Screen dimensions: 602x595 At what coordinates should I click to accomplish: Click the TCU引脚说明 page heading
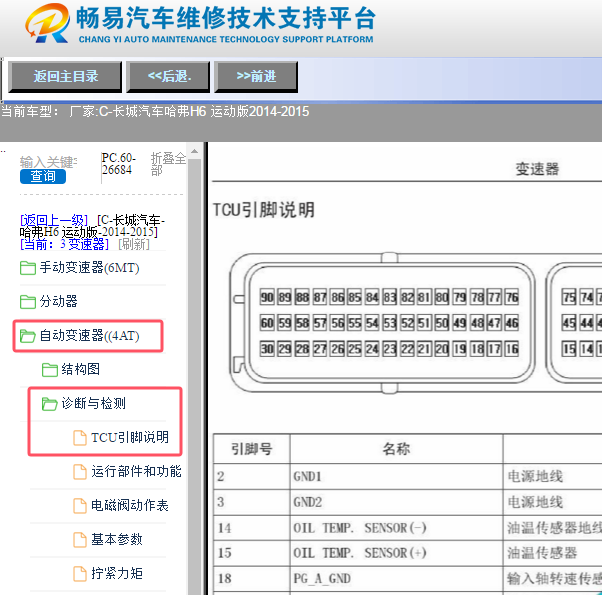coord(264,210)
